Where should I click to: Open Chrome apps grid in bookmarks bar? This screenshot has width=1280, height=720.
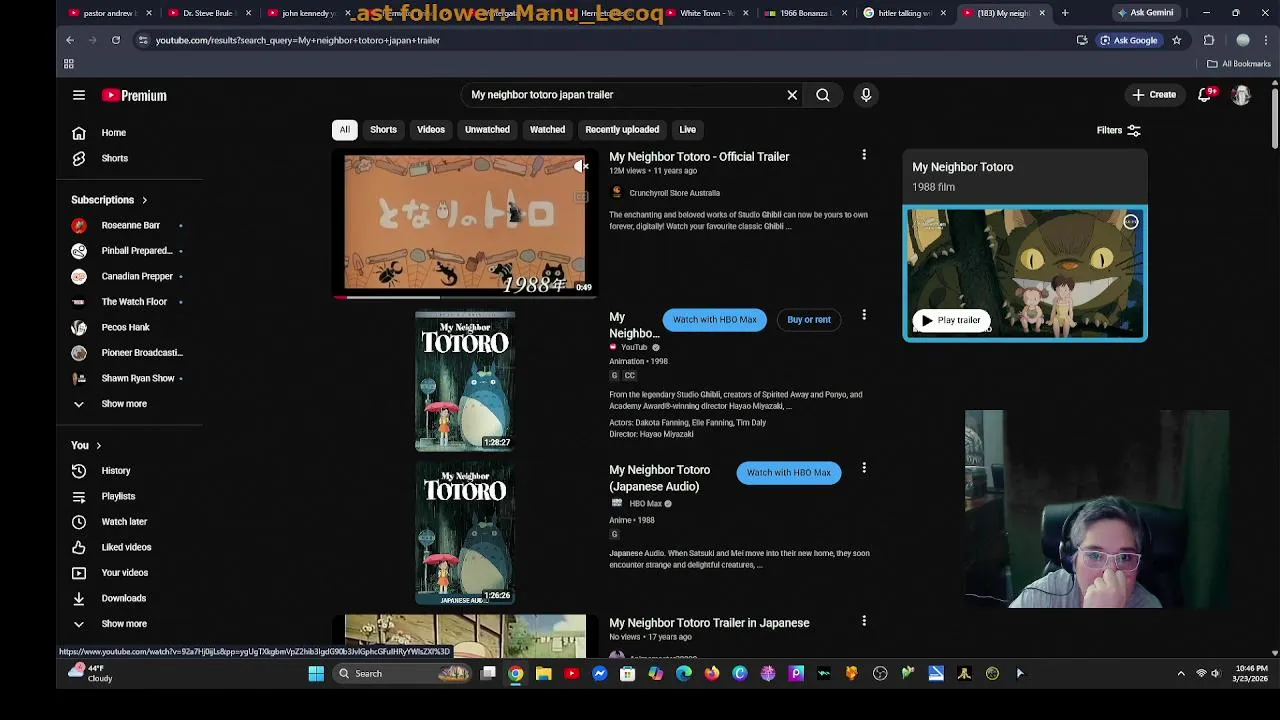pos(69,64)
